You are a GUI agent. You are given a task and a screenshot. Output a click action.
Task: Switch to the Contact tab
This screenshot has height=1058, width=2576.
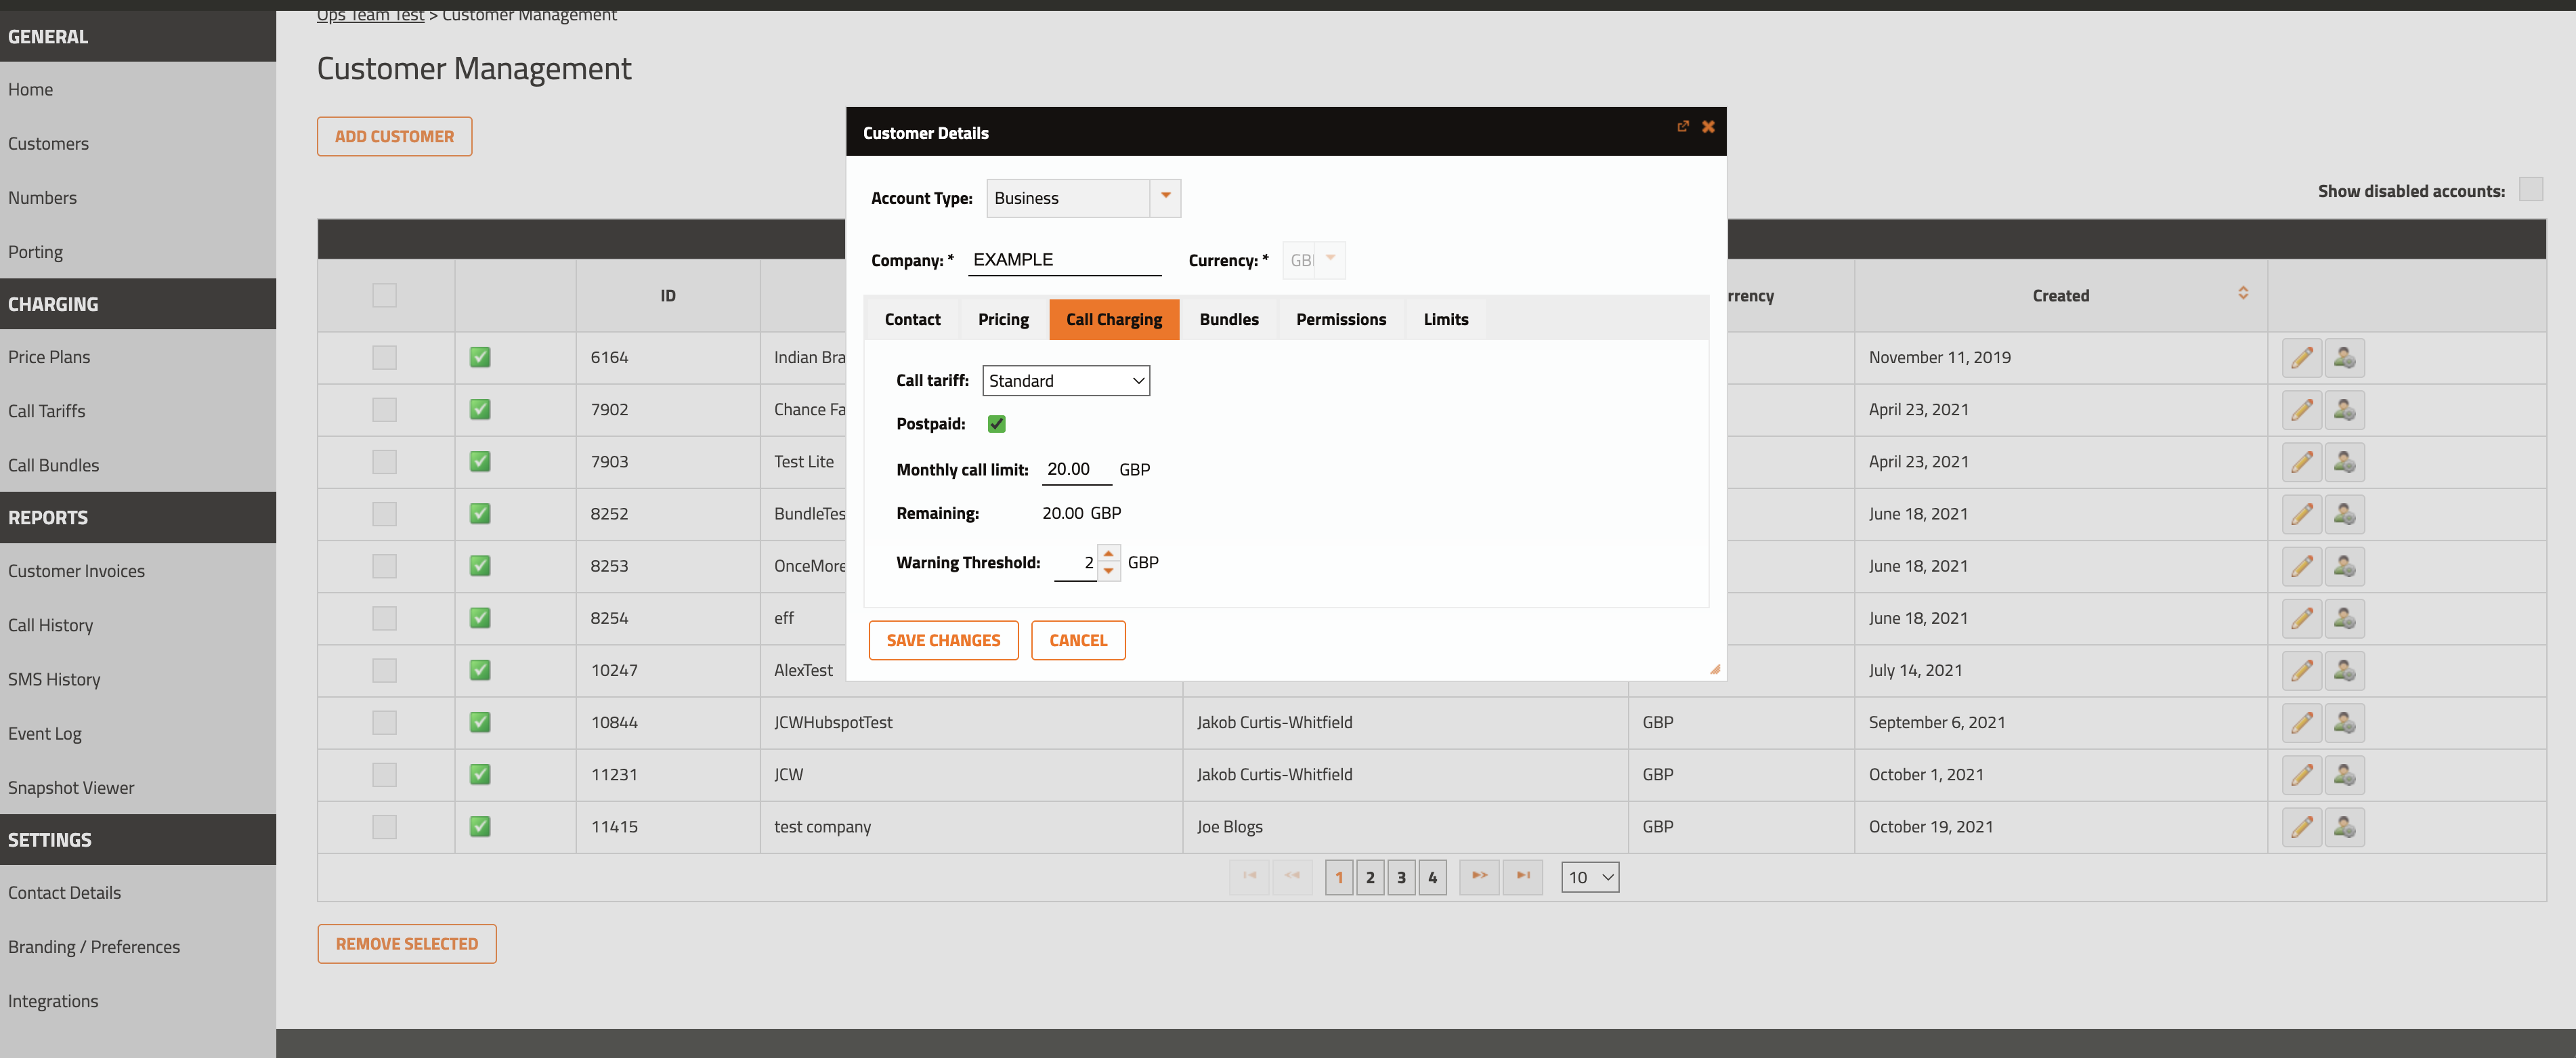(912, 320)
